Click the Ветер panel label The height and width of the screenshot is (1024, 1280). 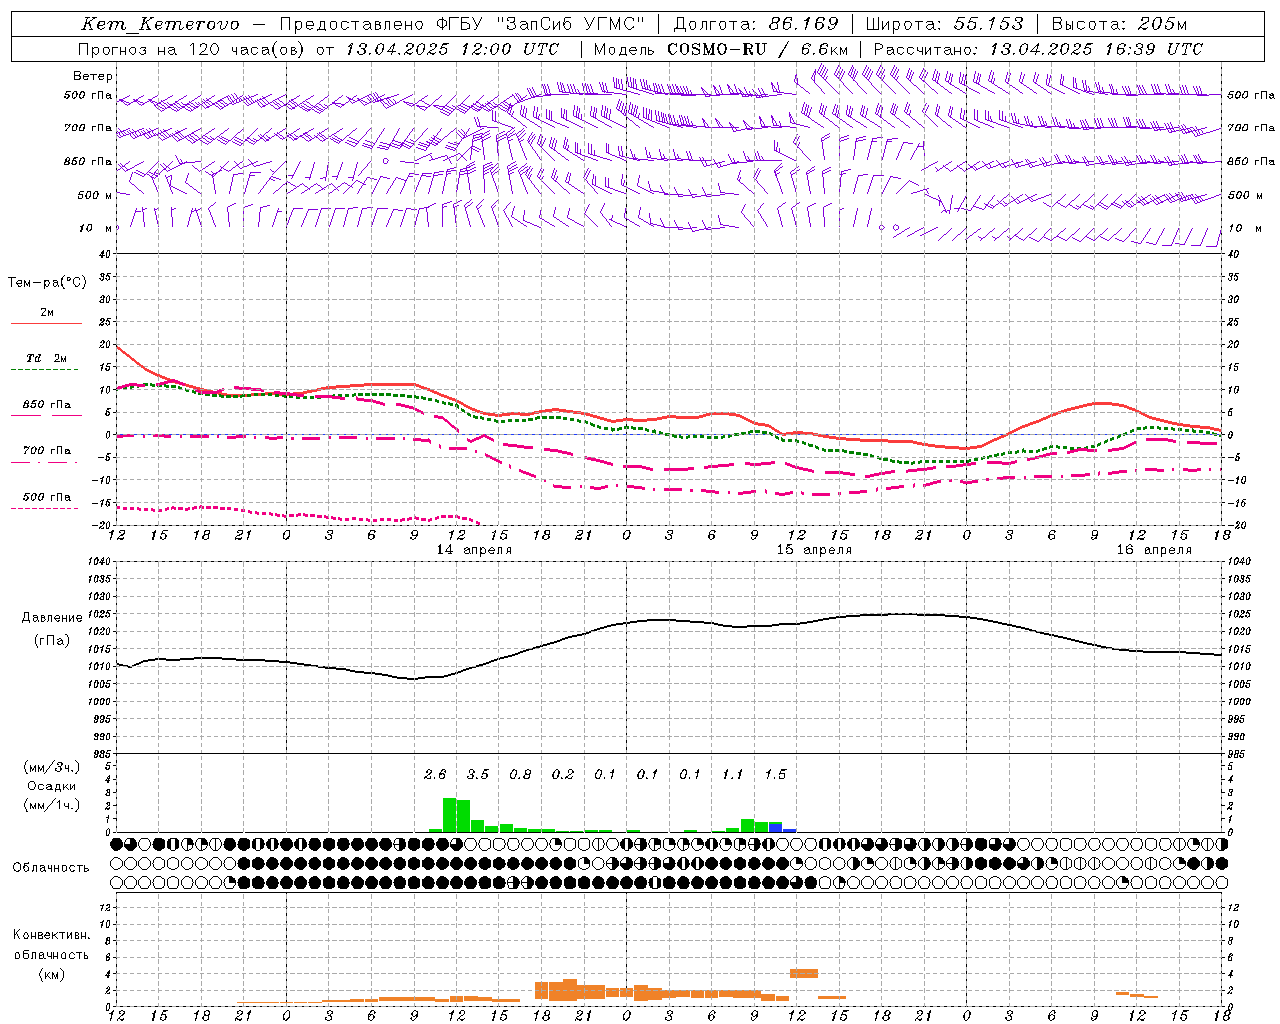coord(93,76)
